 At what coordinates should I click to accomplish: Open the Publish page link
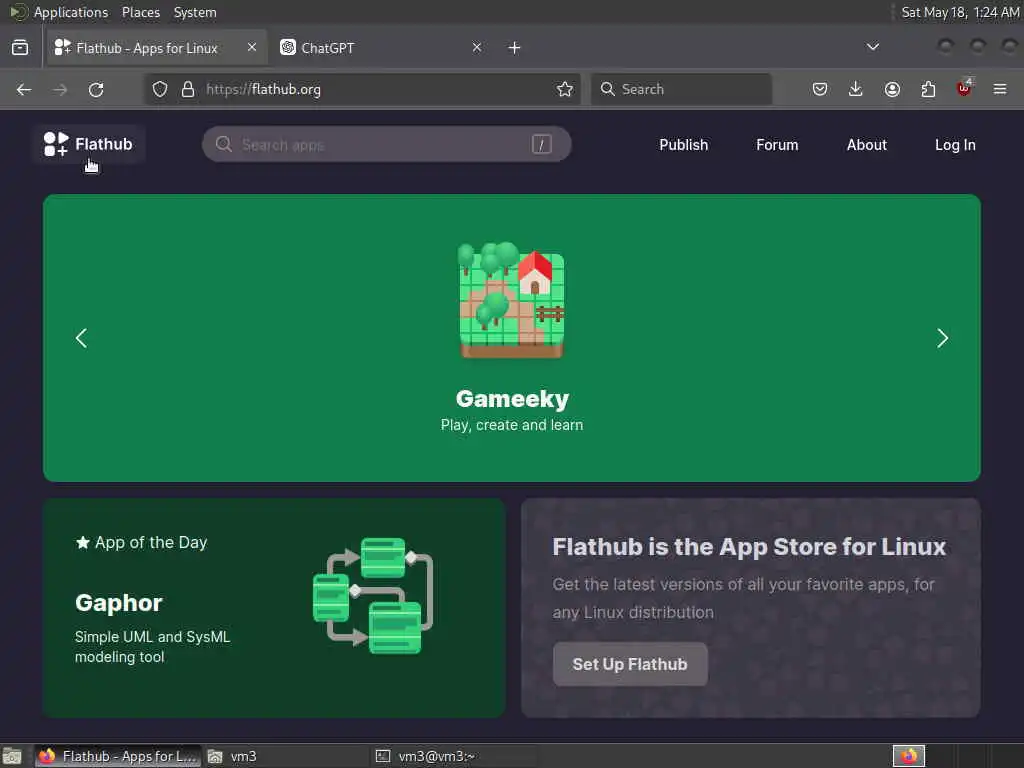(x=683, y=145)
